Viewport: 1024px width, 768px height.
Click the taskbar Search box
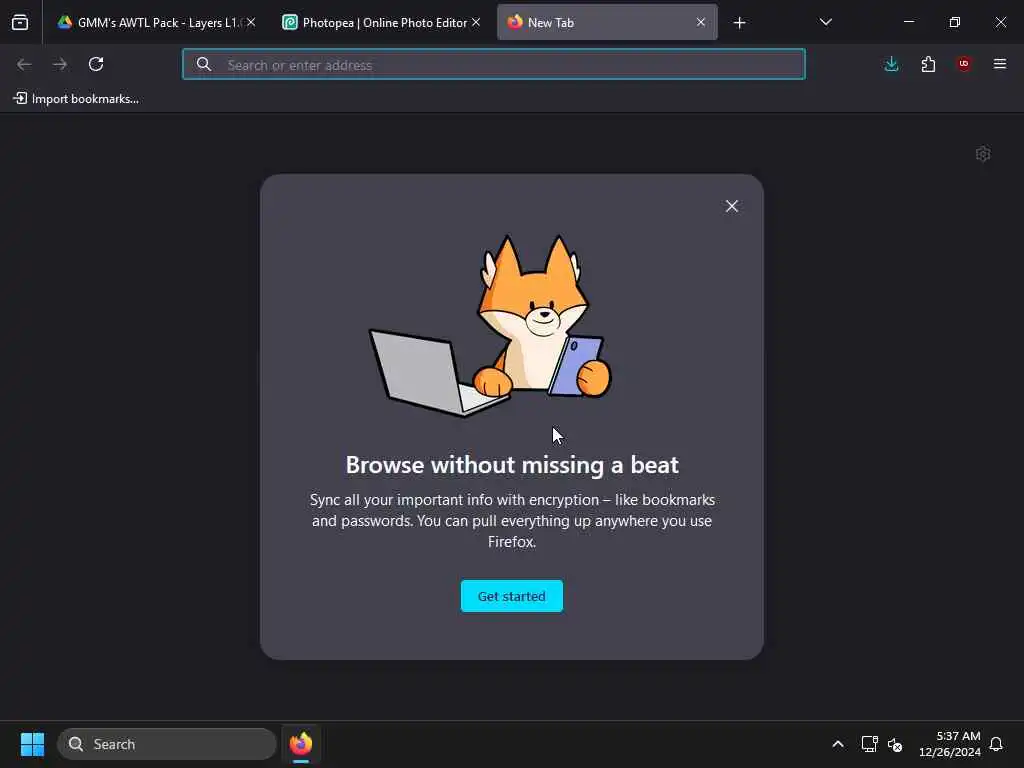pyautogui.click(x=167, y=744)
